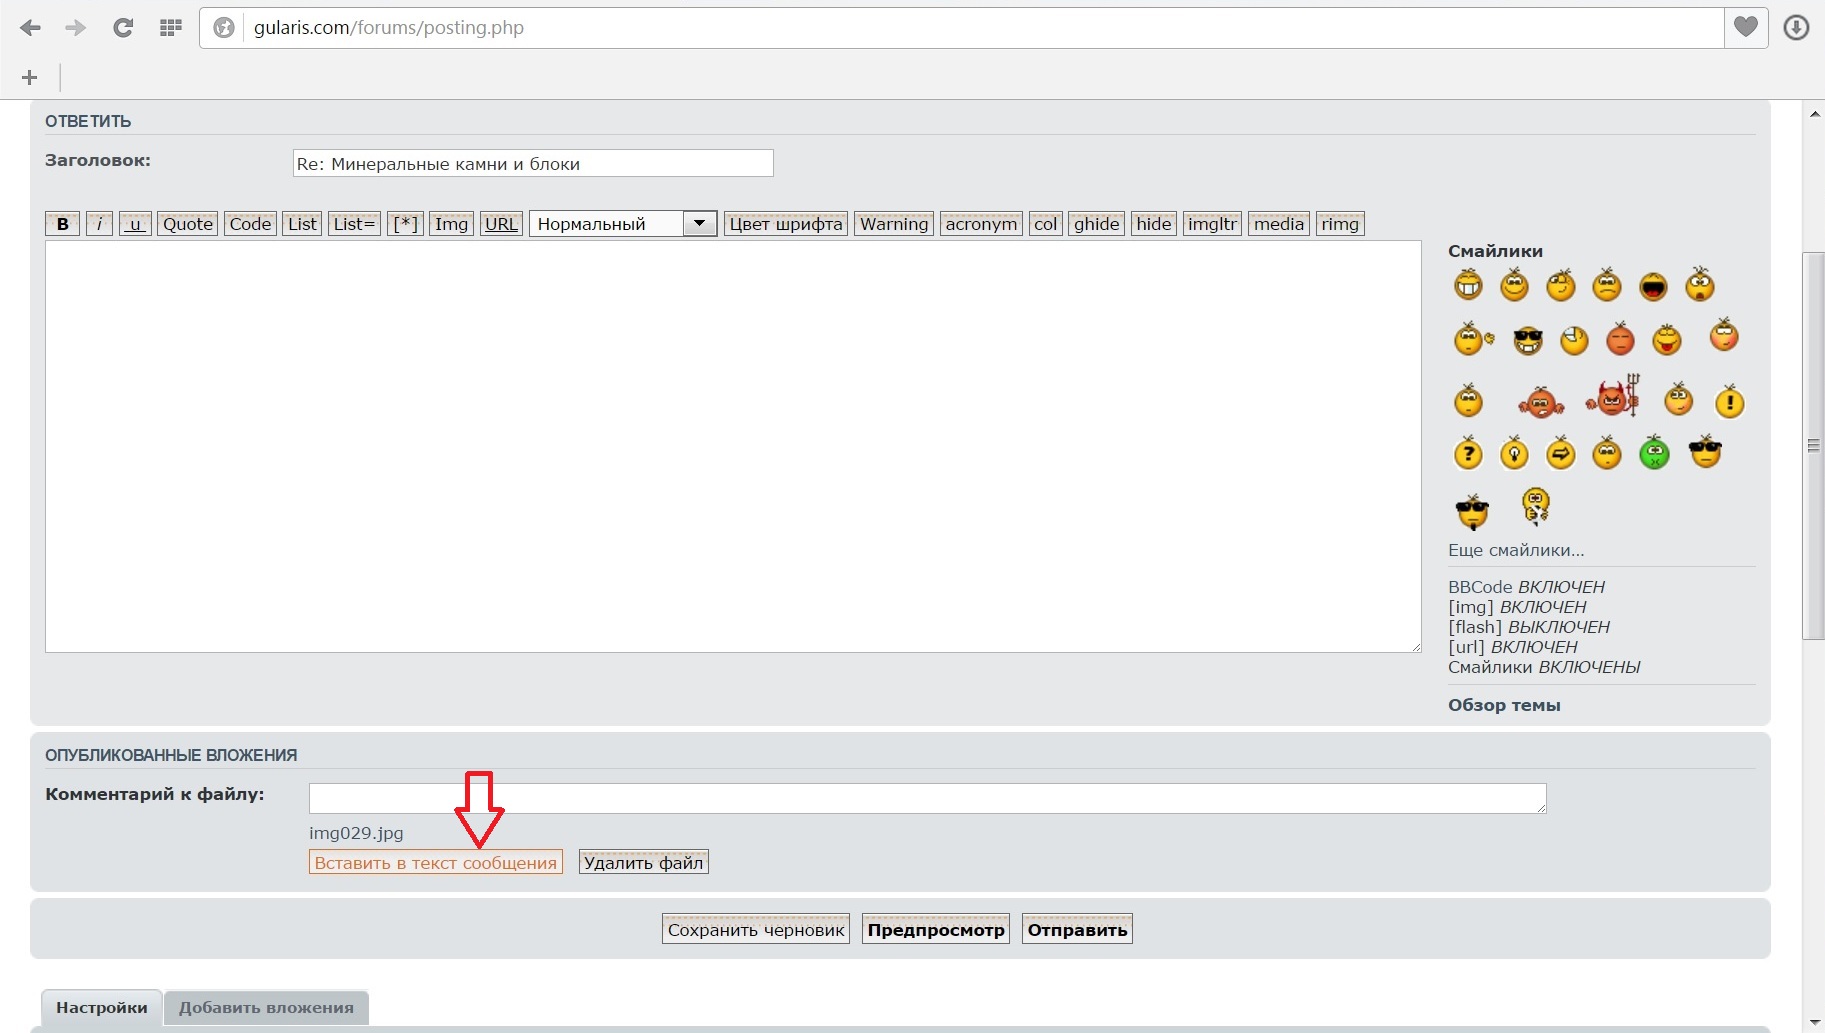Select the Настройки tab

[101, 1007]
